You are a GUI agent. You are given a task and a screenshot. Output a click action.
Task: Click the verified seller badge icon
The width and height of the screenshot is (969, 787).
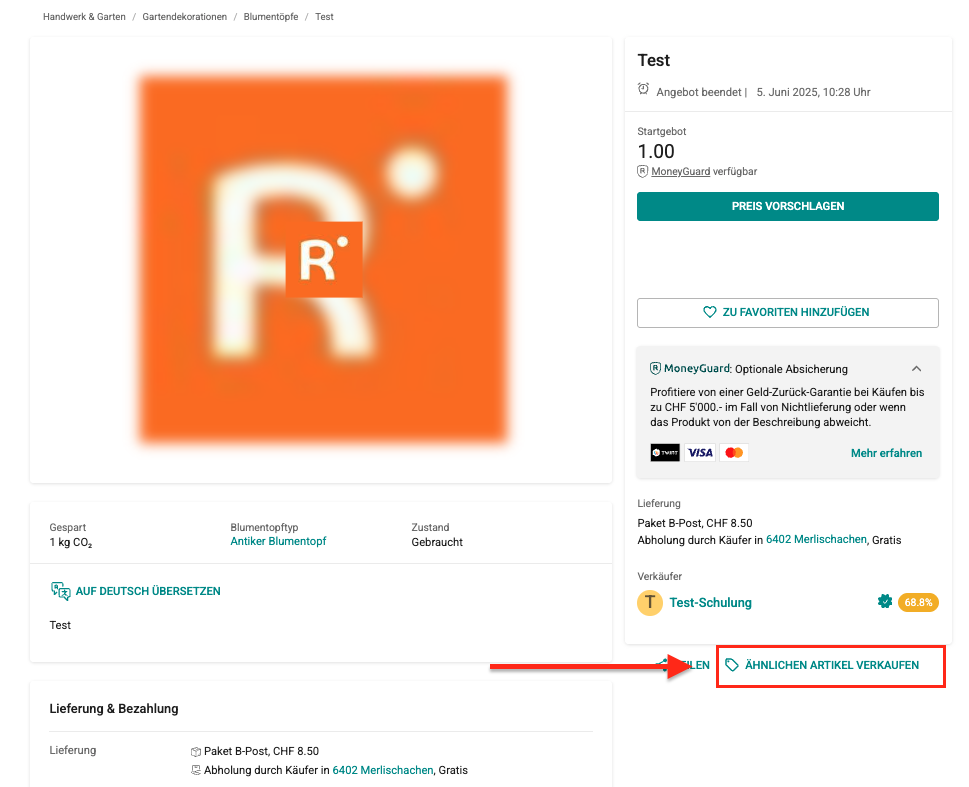point(884,602)
